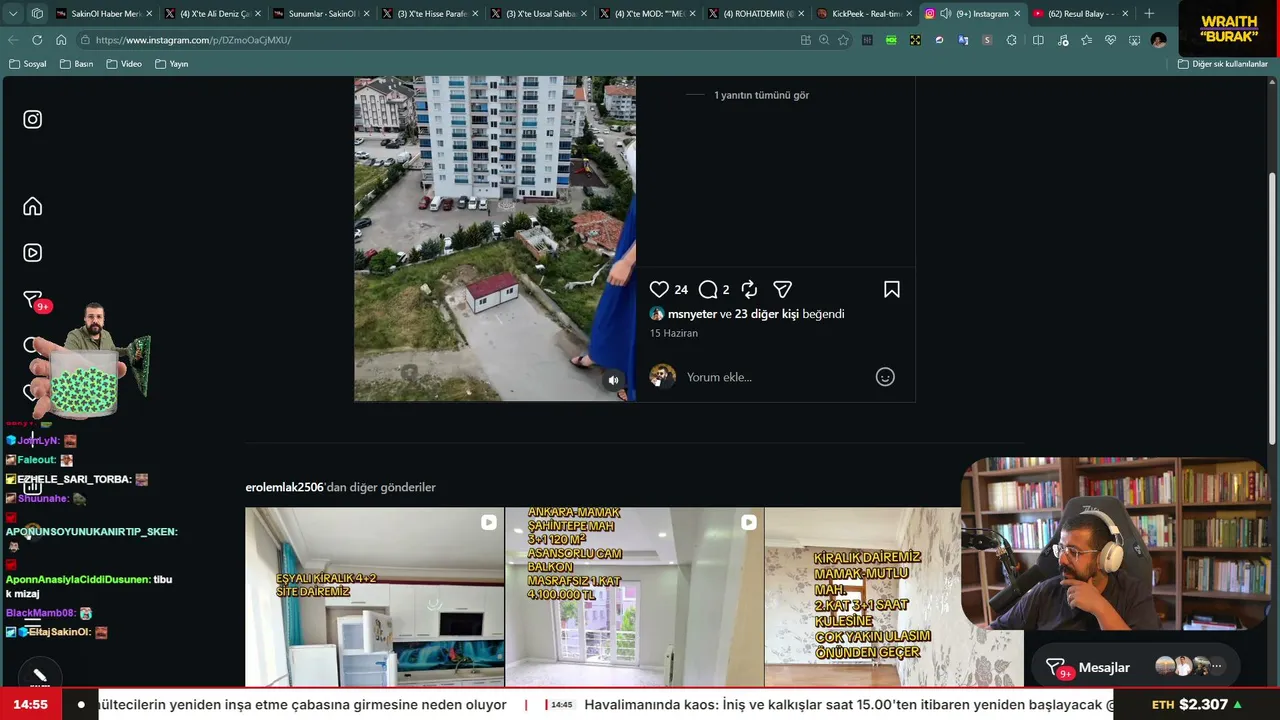
Task: Click chat username 'EZHELE_SARI_TORBA'
Action: pyautogui.click(x=74, y=479)
